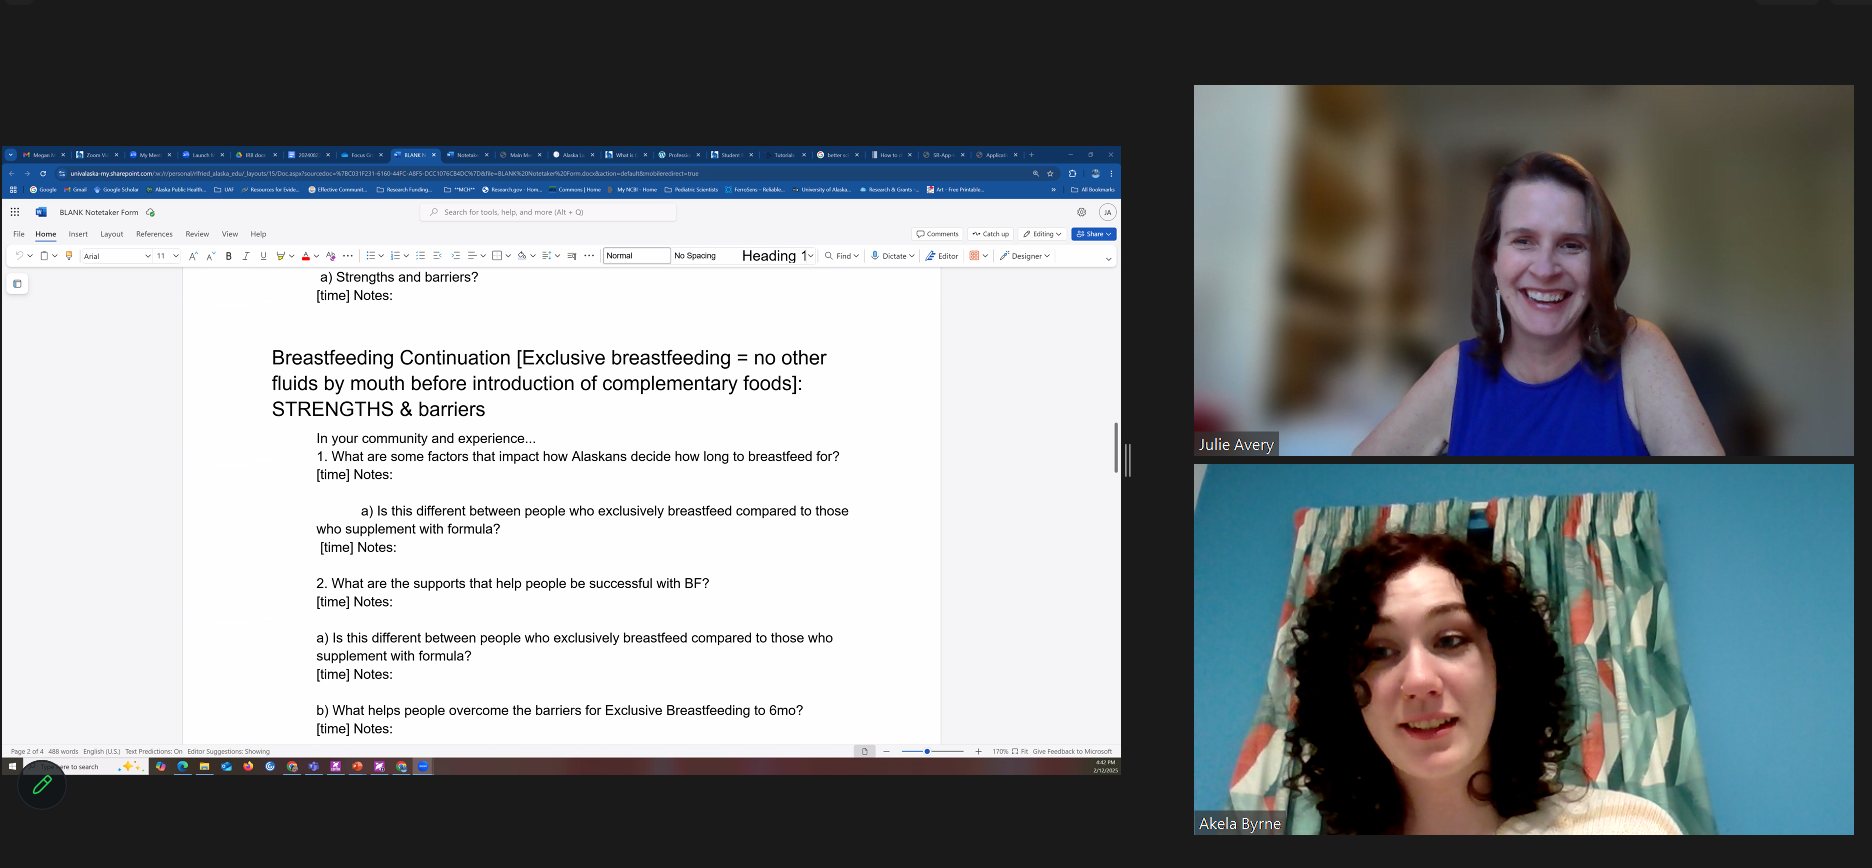This screenshot has width=1872, height=868.
Task: Increase paragraph indent
Action: (455, 256)
